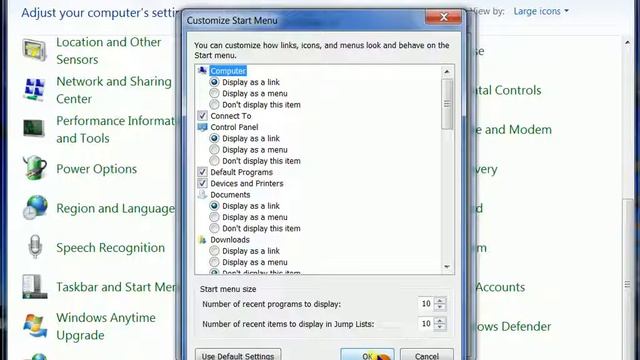Open the Speech Recognition microphone icon
Viewport: 640px width, 360px height.
coord(35,247)
